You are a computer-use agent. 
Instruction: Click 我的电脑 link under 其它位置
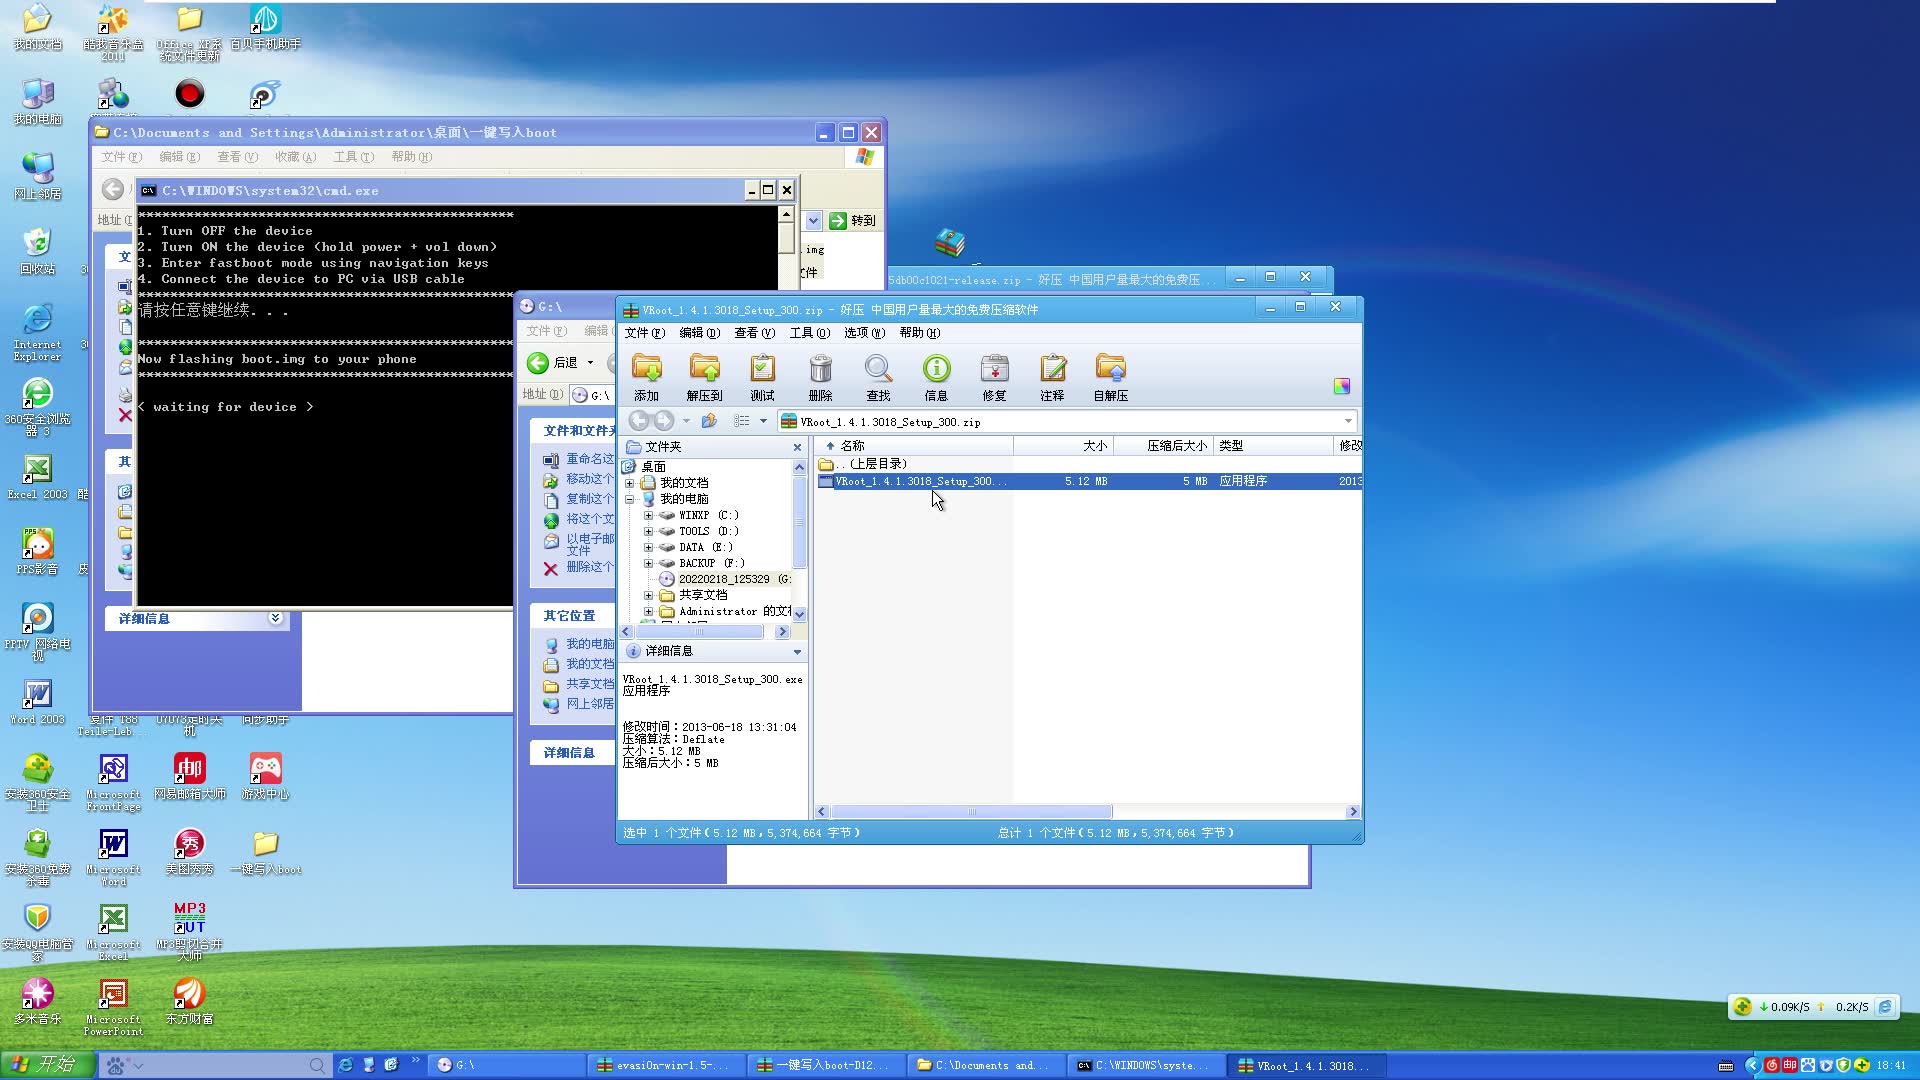pyautogui.click(x=590, y=644)
